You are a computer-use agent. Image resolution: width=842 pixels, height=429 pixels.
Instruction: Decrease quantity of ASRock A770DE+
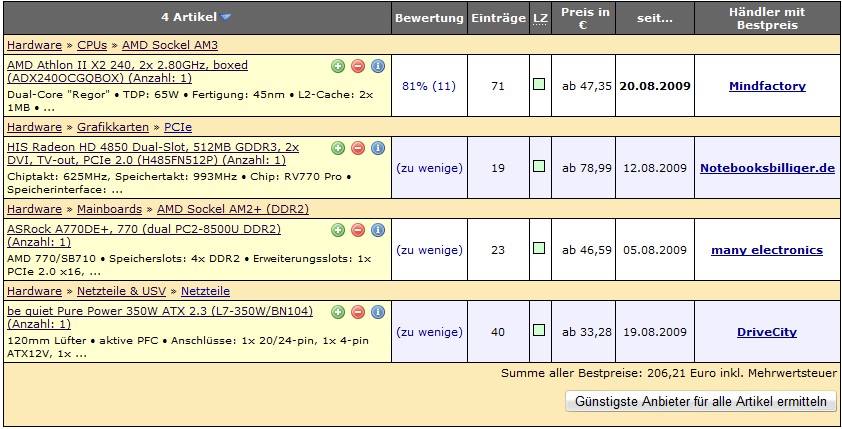click(x=358, y=230)
